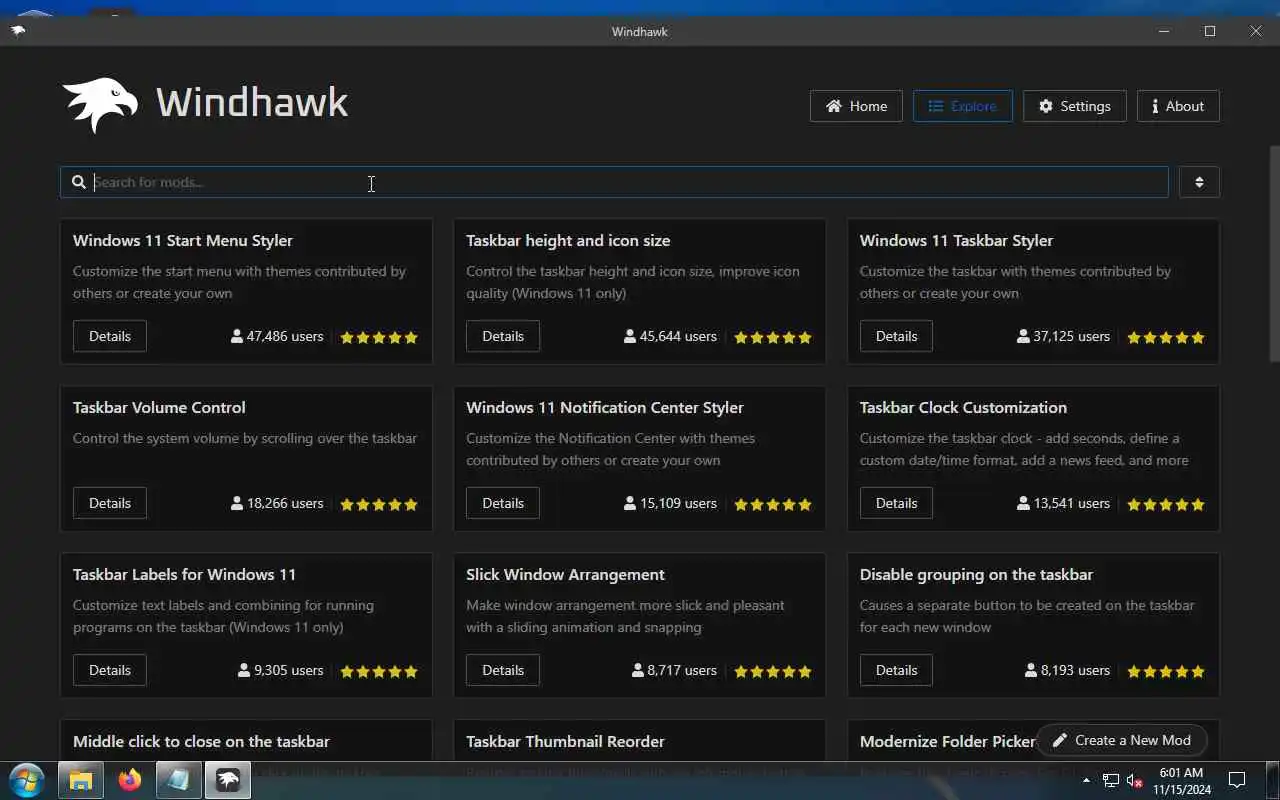
Task: Click the Disable grouping on the taskbar title
Action: tap(976, 574)
